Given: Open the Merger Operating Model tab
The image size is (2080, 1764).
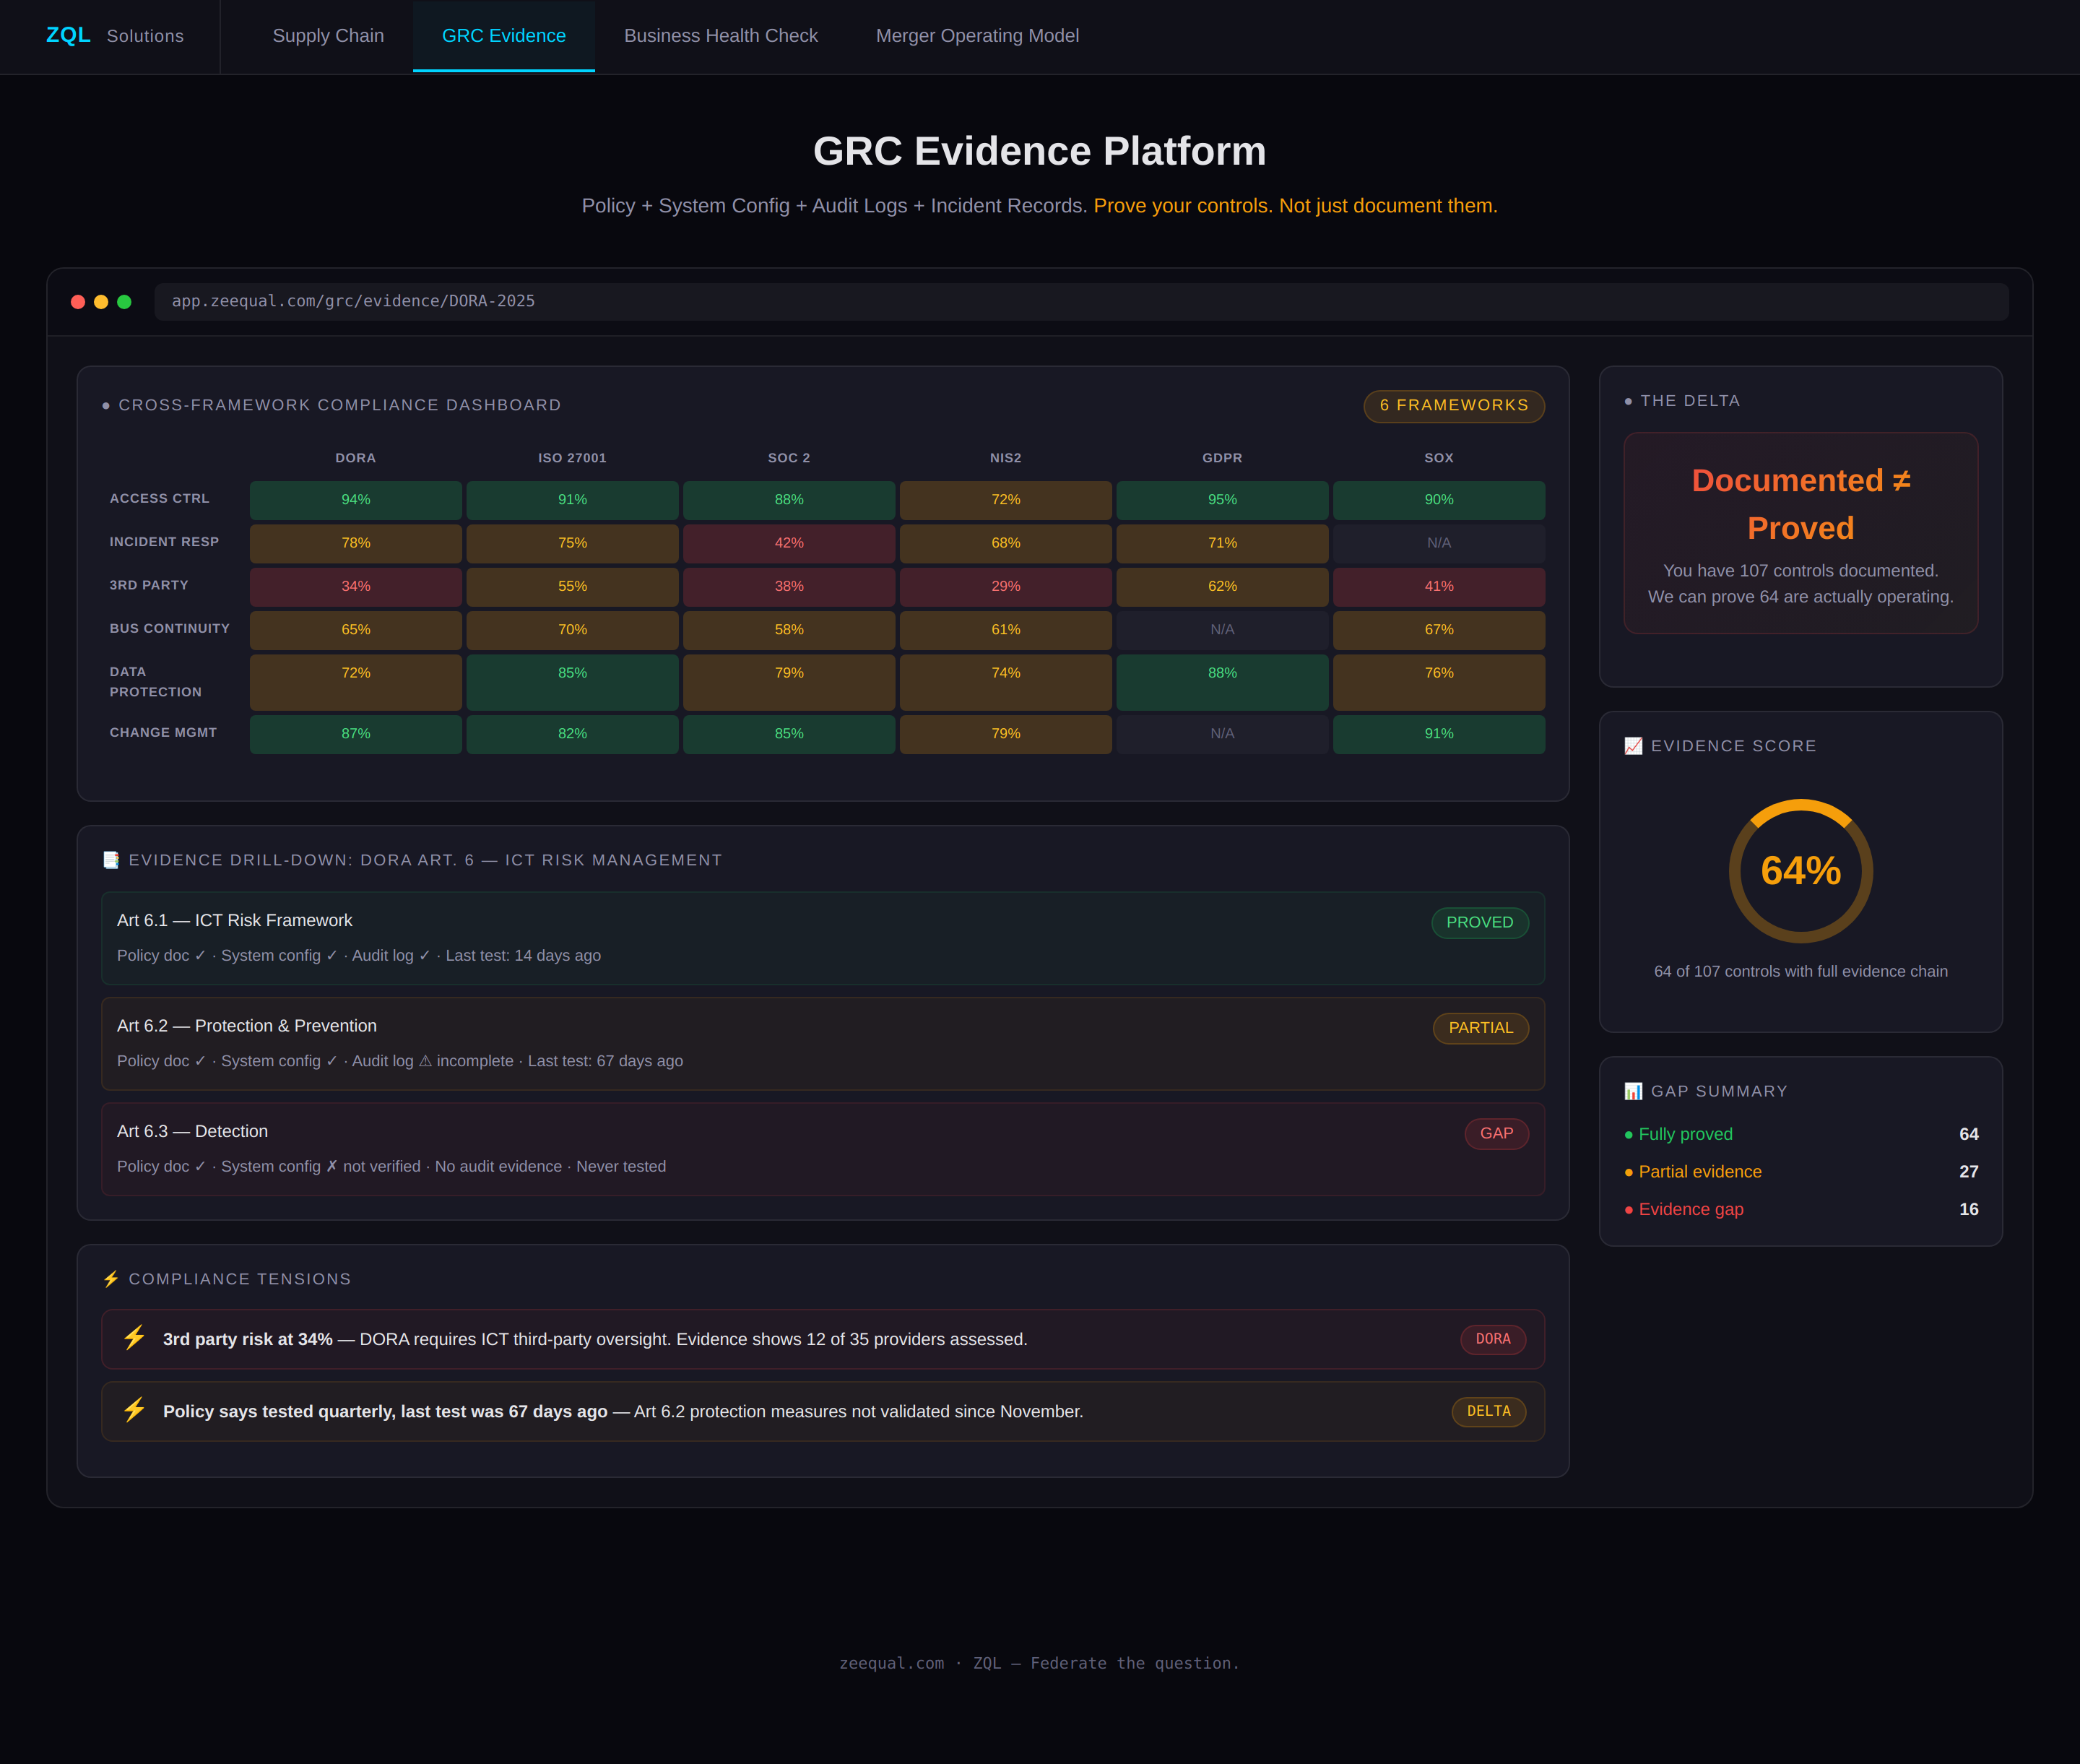Looking at the screenshot, I should pos(977,36).
